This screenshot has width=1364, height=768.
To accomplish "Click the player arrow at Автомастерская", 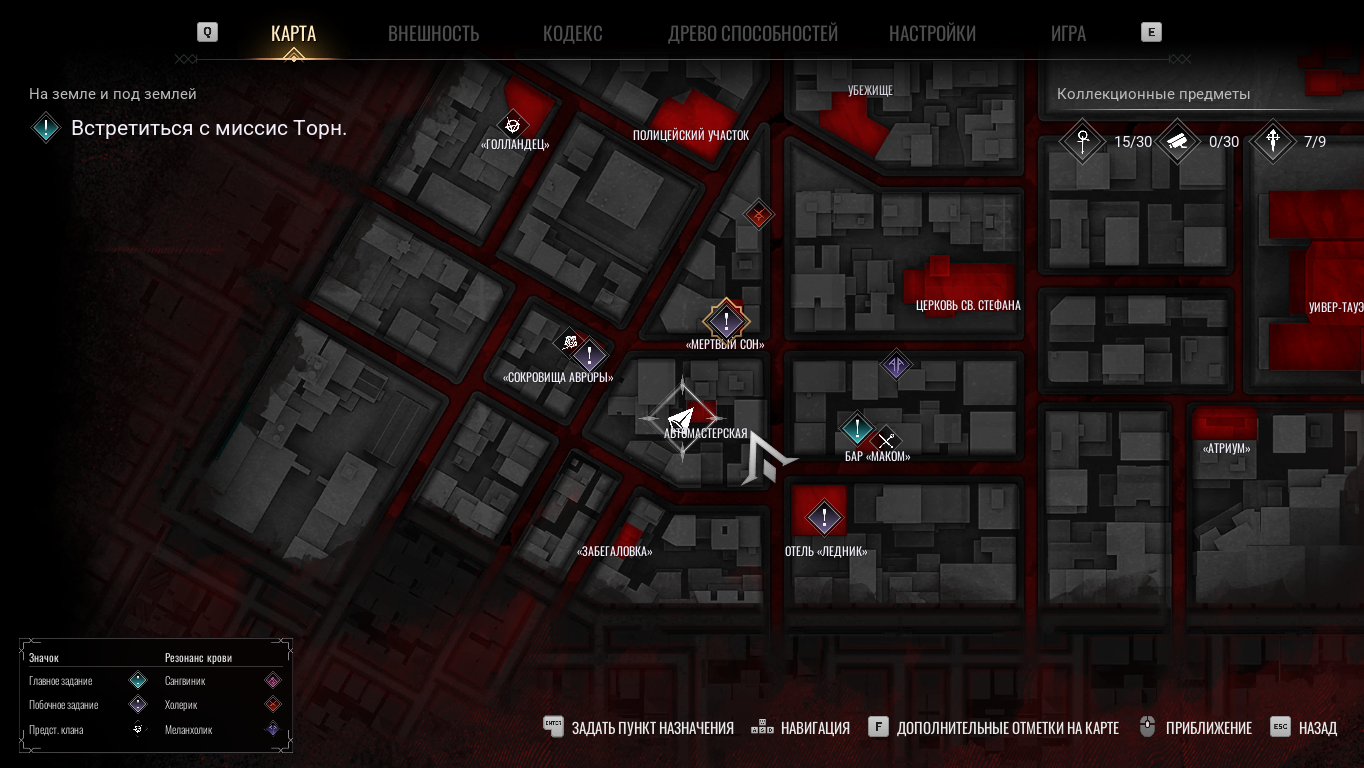I will click(x=682, y=417).
